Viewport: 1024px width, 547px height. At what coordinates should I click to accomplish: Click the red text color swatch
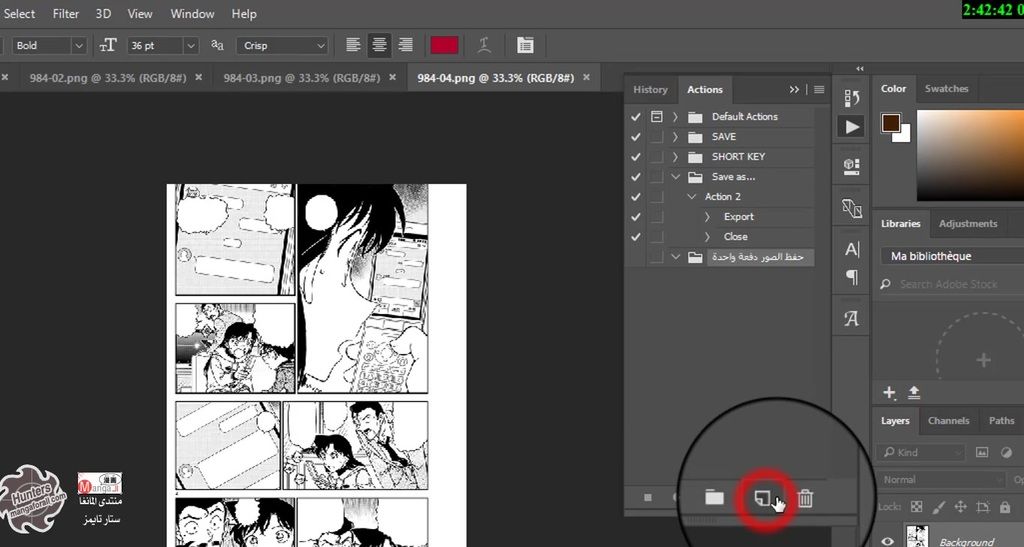tap(444, 45)
